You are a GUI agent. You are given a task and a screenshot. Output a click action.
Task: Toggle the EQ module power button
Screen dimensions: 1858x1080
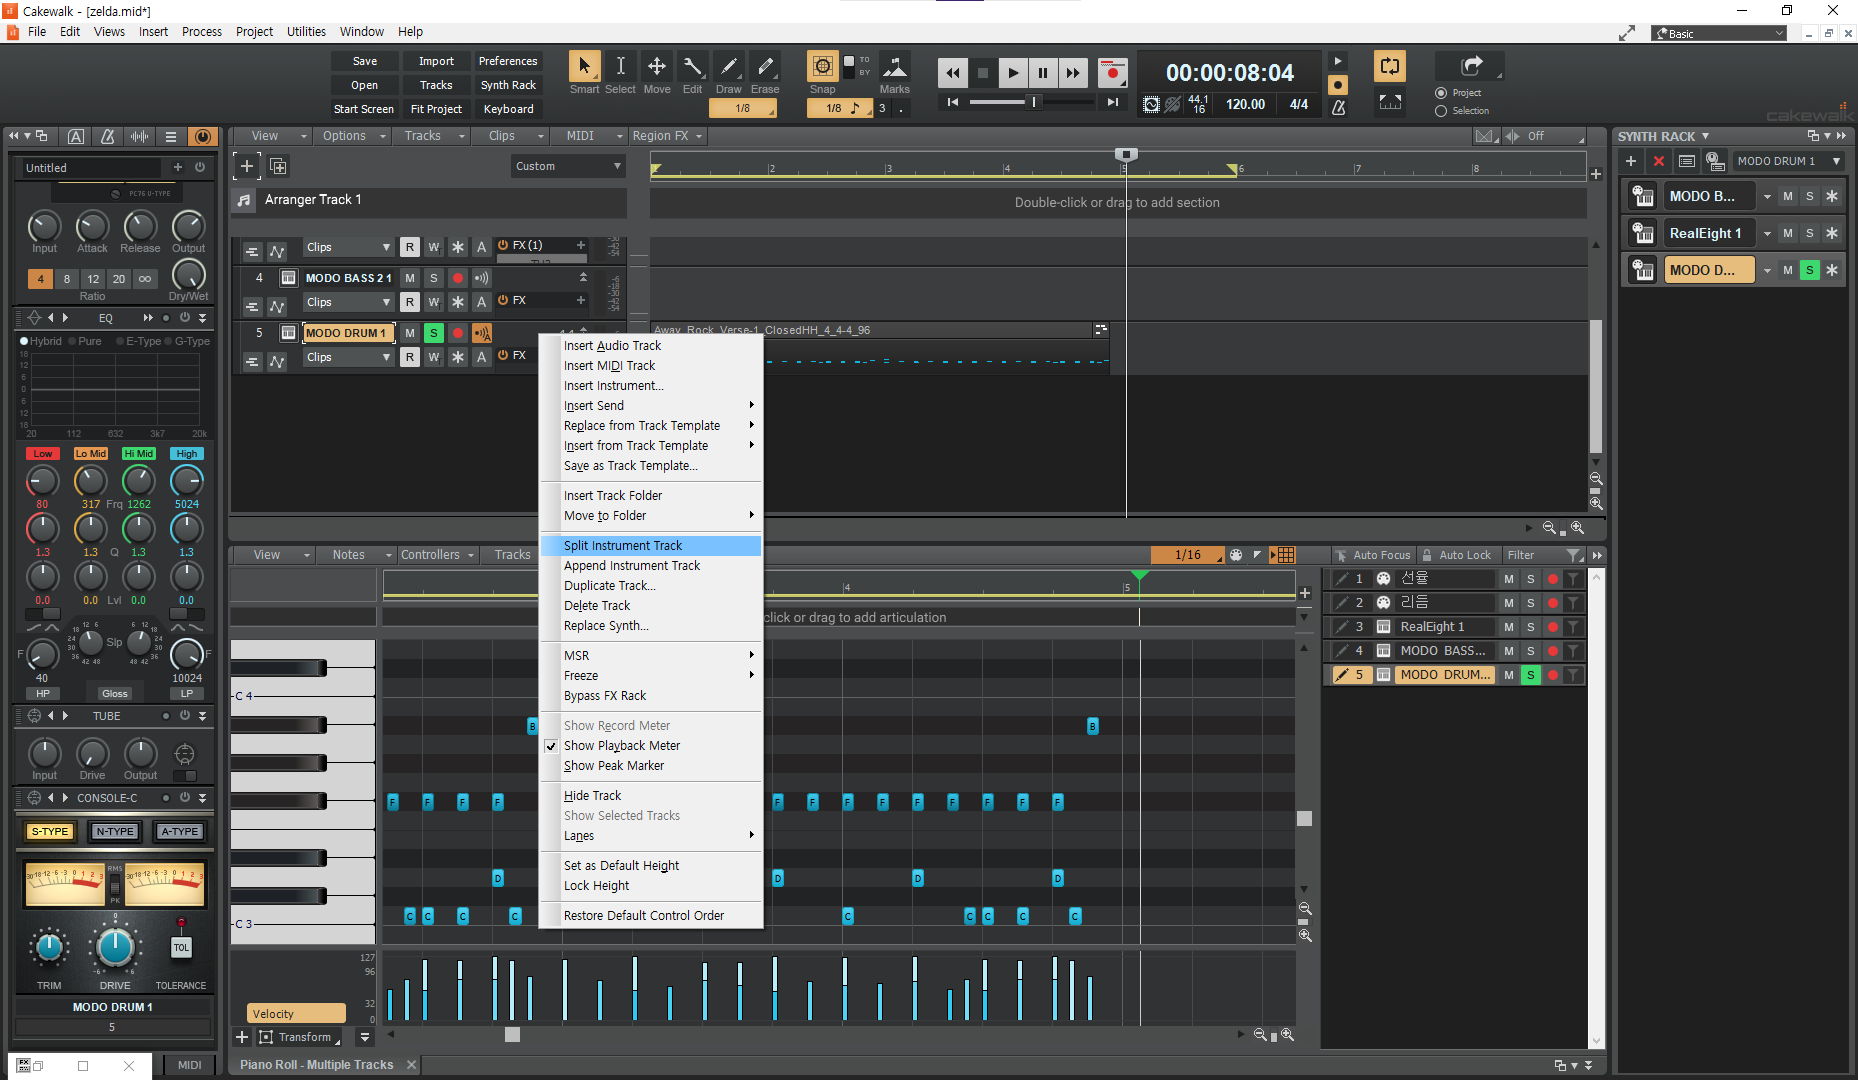184,318
